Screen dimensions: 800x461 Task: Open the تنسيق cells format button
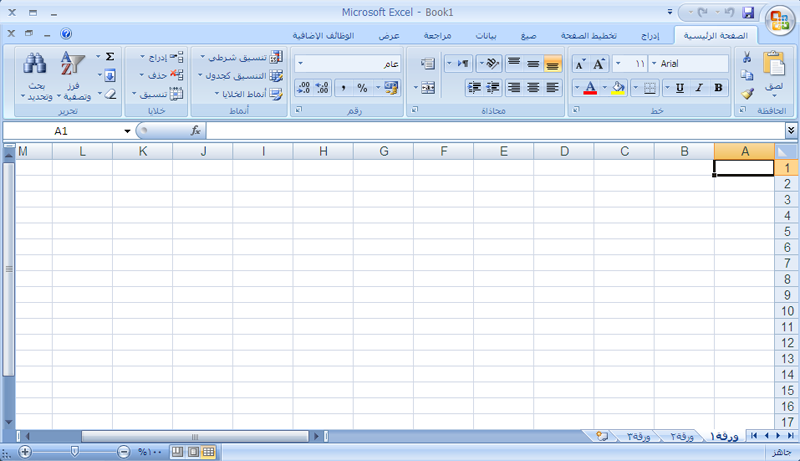(x=158, y=94)
